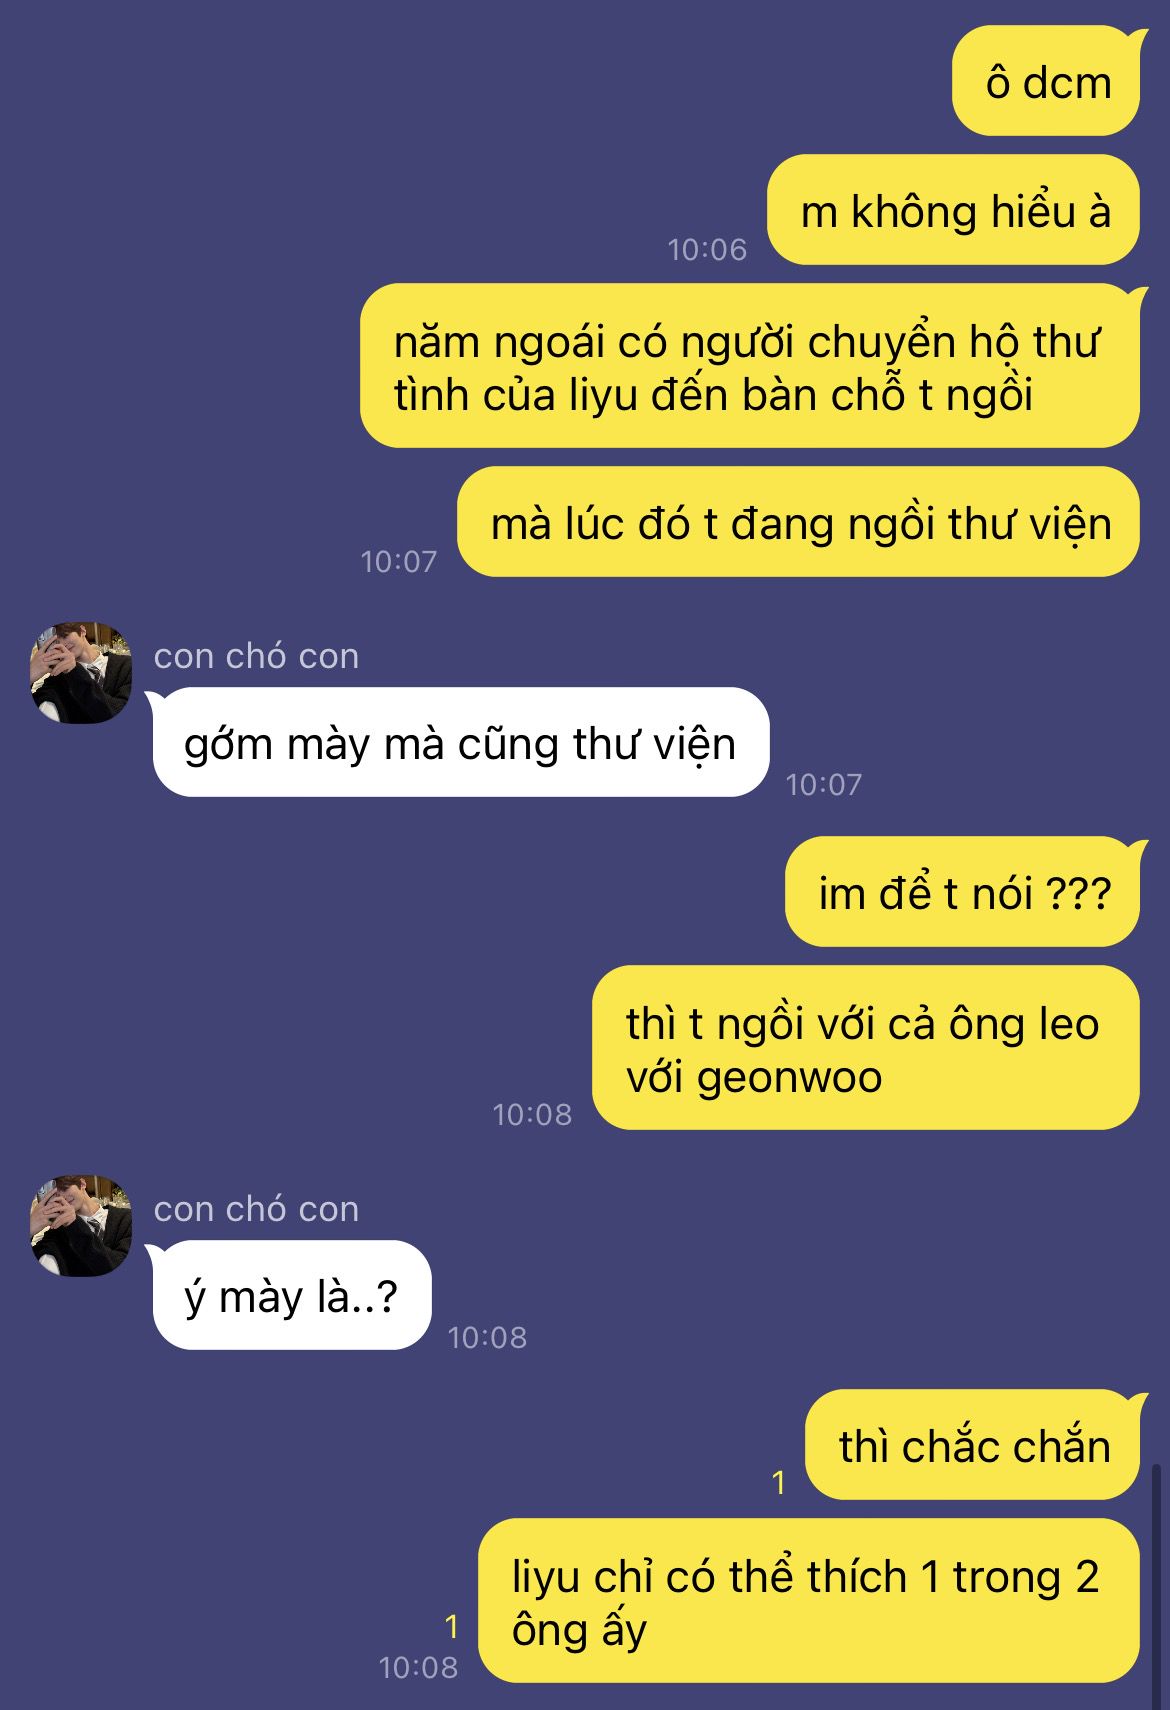Screen dimensions: 1170x1710
Task: Tap the 10:06 timestamp
Action: coord(707,249)
